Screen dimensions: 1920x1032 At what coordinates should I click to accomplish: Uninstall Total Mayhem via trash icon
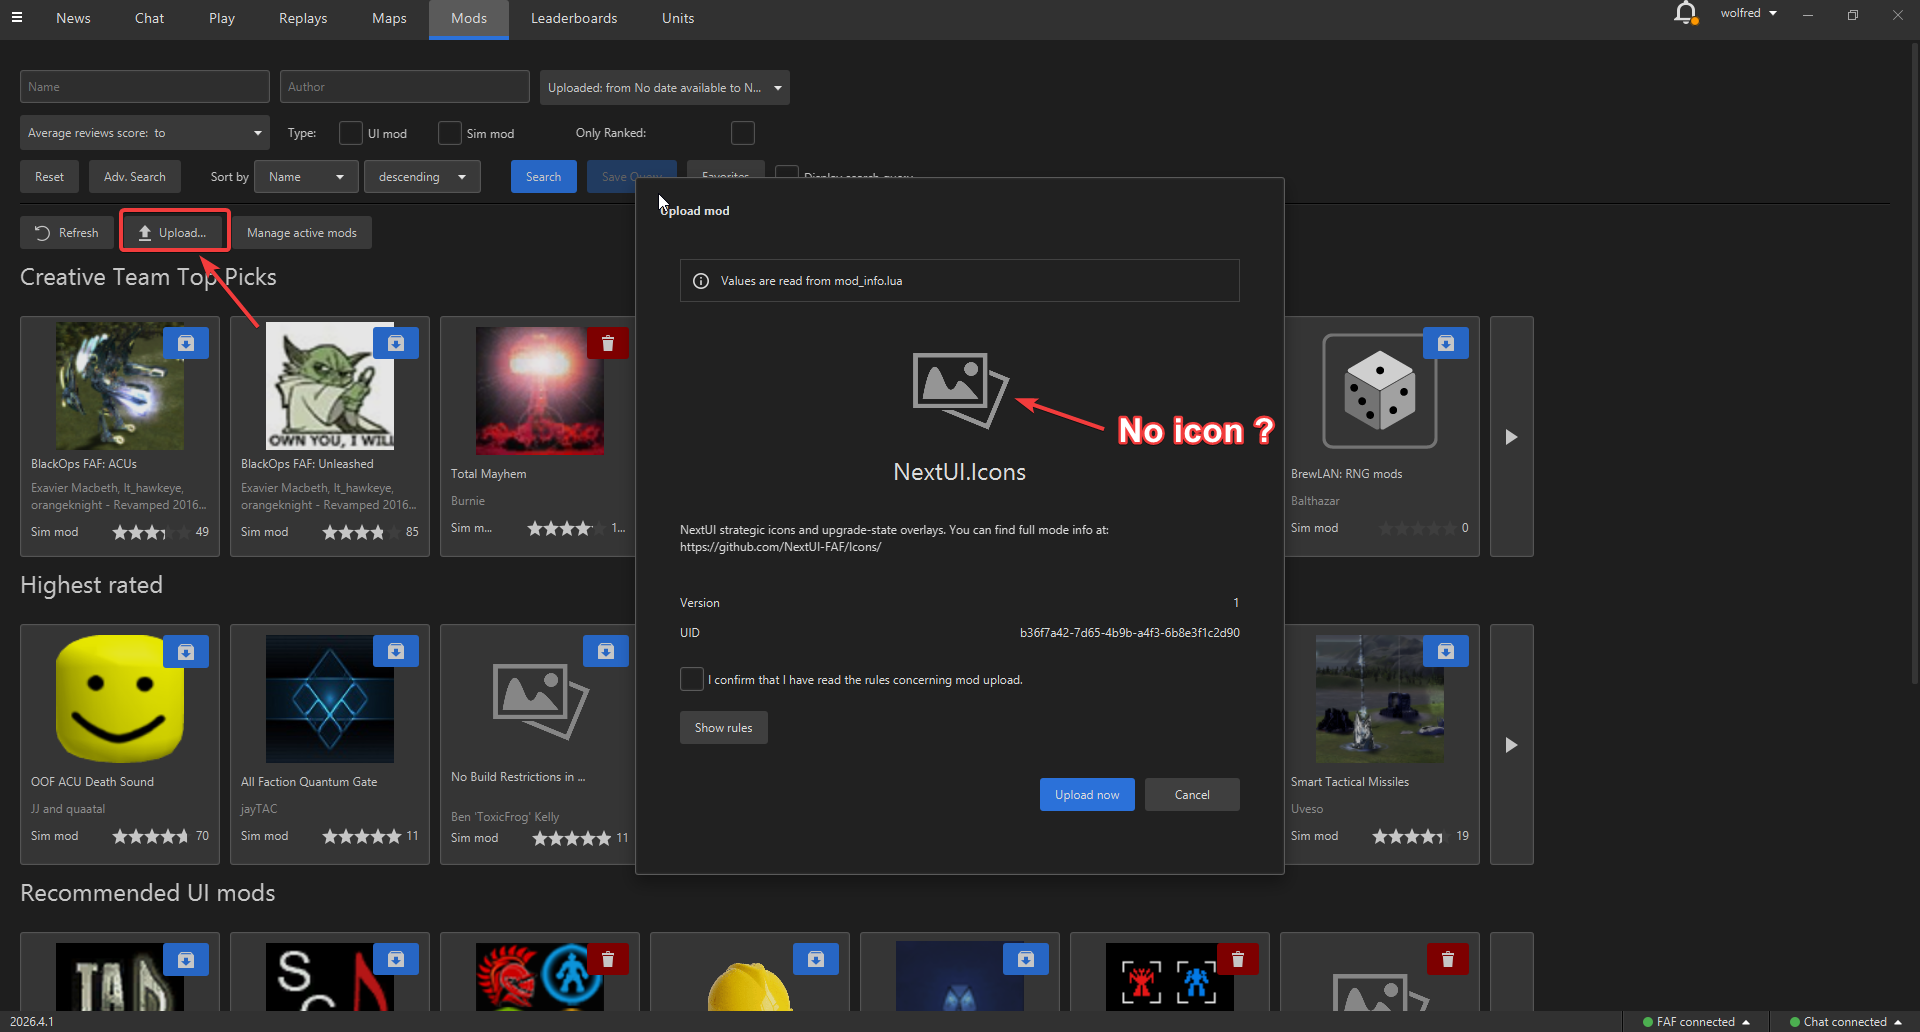[x=607, y=343]
